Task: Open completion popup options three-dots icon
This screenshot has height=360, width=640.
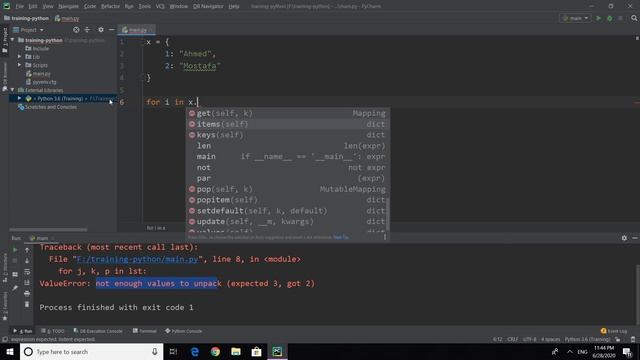Action: (384, 237)
